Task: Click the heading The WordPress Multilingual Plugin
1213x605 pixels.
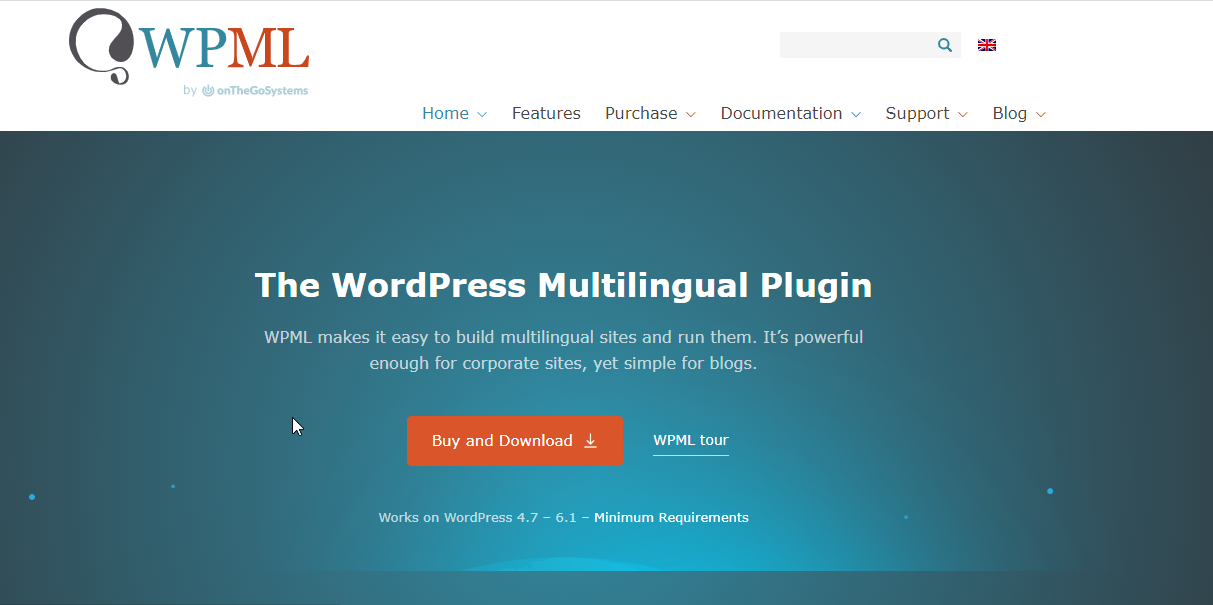Action: (563, 285)
